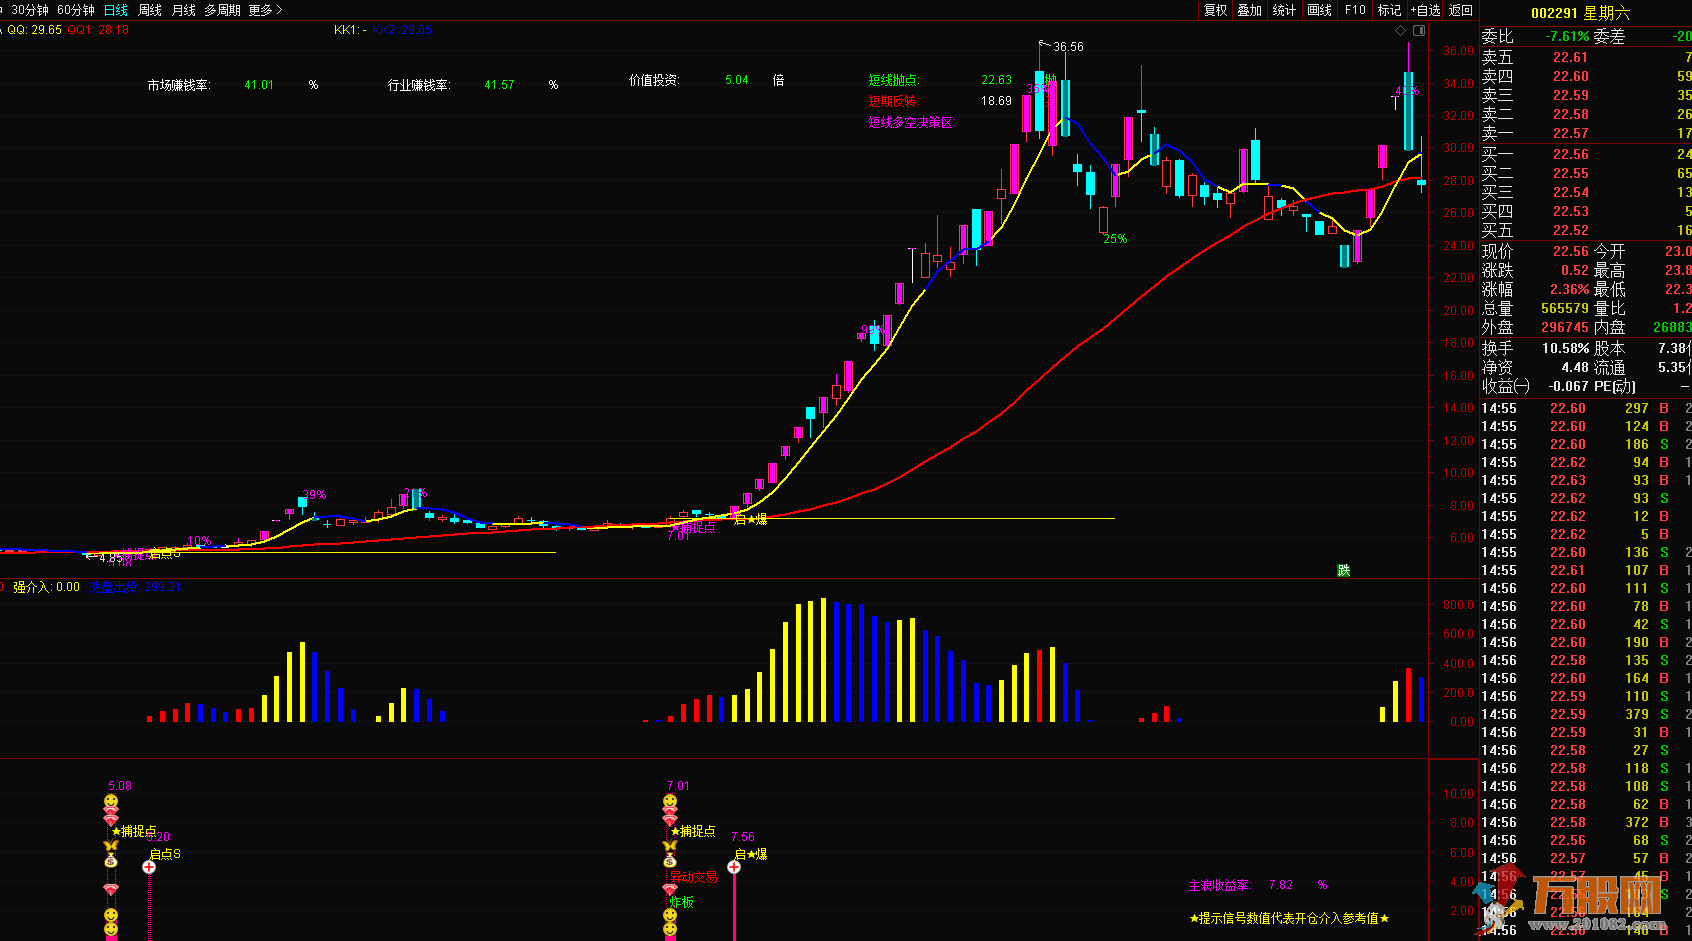1692x941 pixels.
Task: Click the money bag icon below 7.01 signal
Action: (670, 860)
